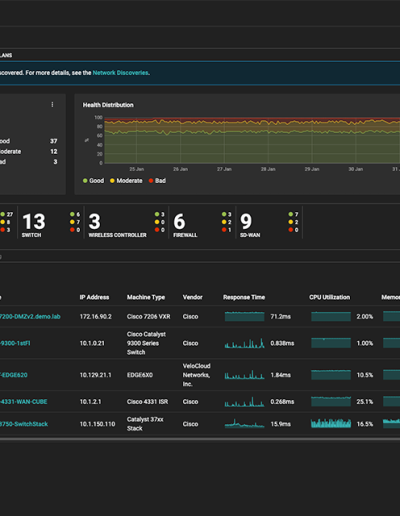
Task: Select IP address 10.1.2.1
Action: [90, 402]
